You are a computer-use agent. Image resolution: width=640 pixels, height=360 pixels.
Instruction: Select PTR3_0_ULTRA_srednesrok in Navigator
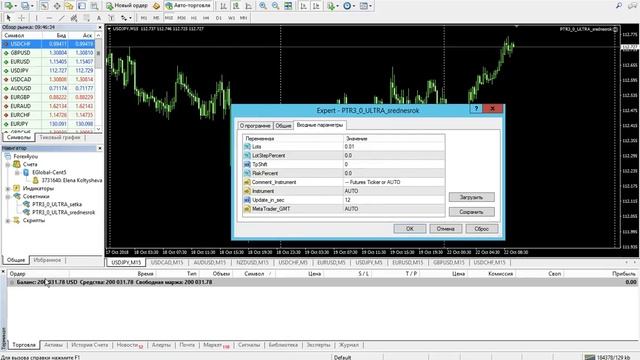click(64, 213)
